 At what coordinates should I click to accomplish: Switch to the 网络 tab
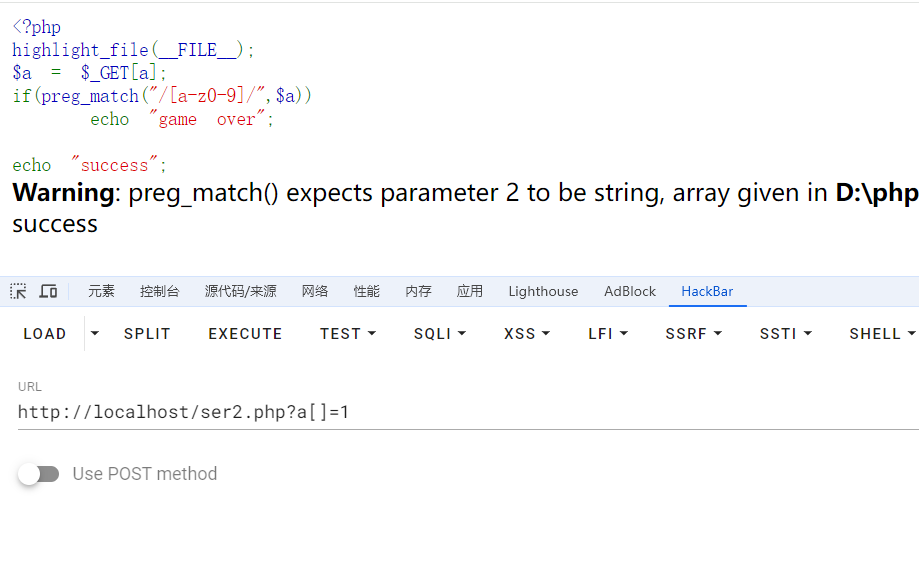(x=315, y=291)
